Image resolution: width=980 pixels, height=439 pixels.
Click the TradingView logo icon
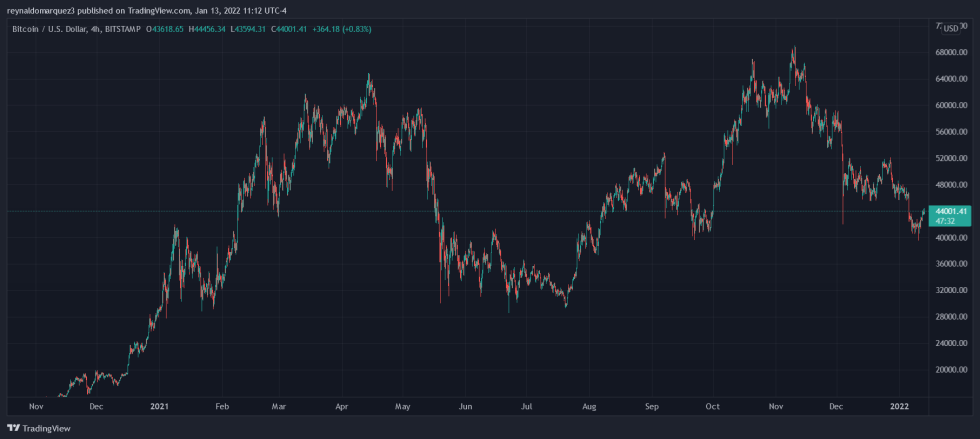coord(13,429)
